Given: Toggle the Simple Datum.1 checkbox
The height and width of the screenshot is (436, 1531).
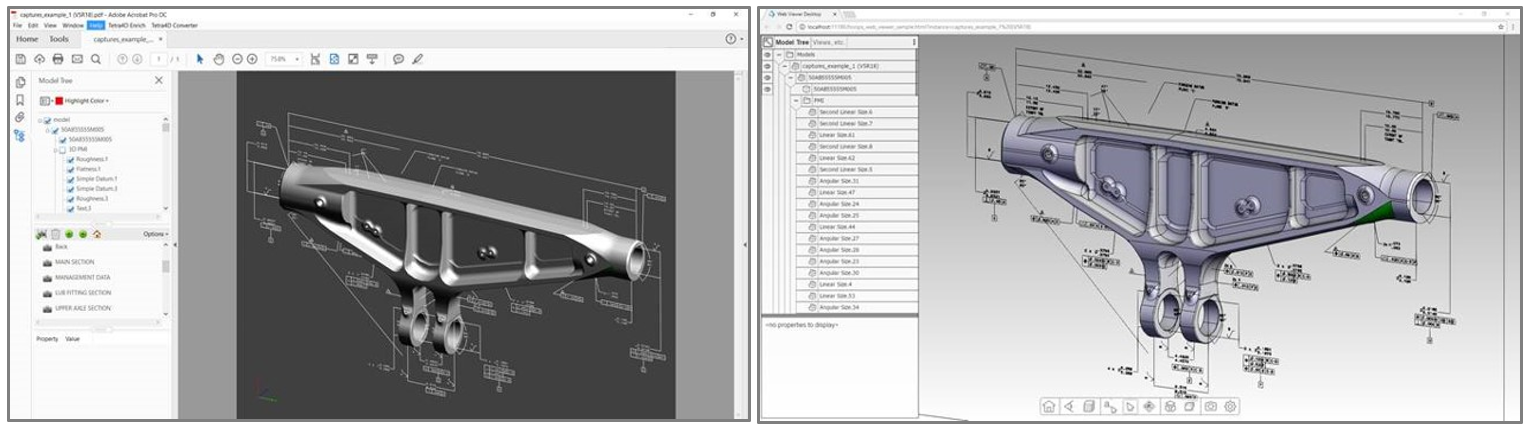Looking at the screenshot, I should tap(70, 179).
